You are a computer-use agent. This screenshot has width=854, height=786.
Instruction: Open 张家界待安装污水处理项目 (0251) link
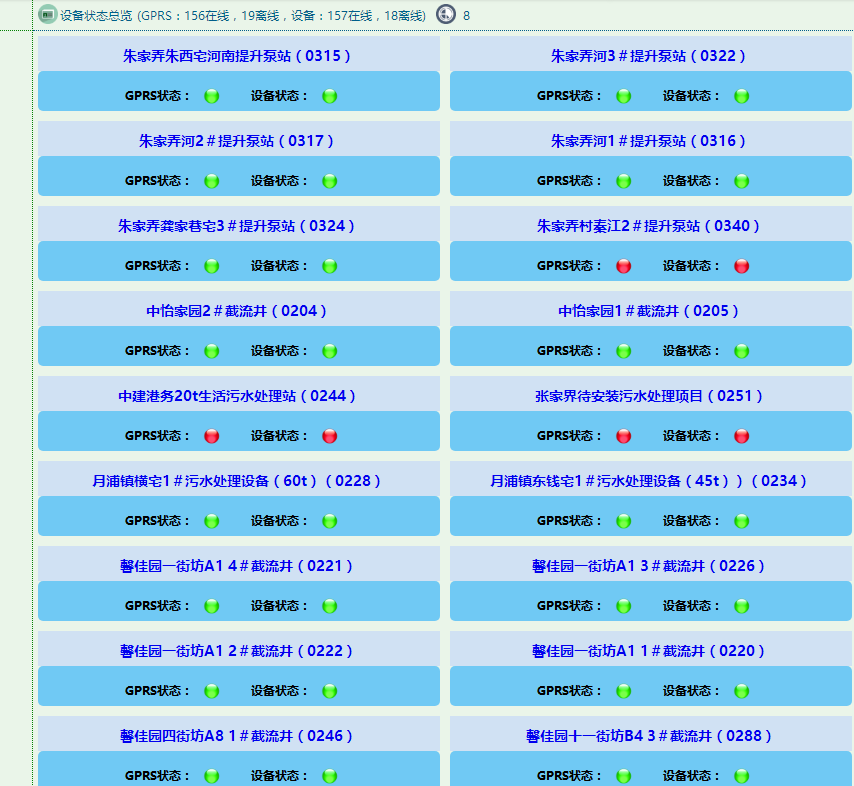coord(649,395)
